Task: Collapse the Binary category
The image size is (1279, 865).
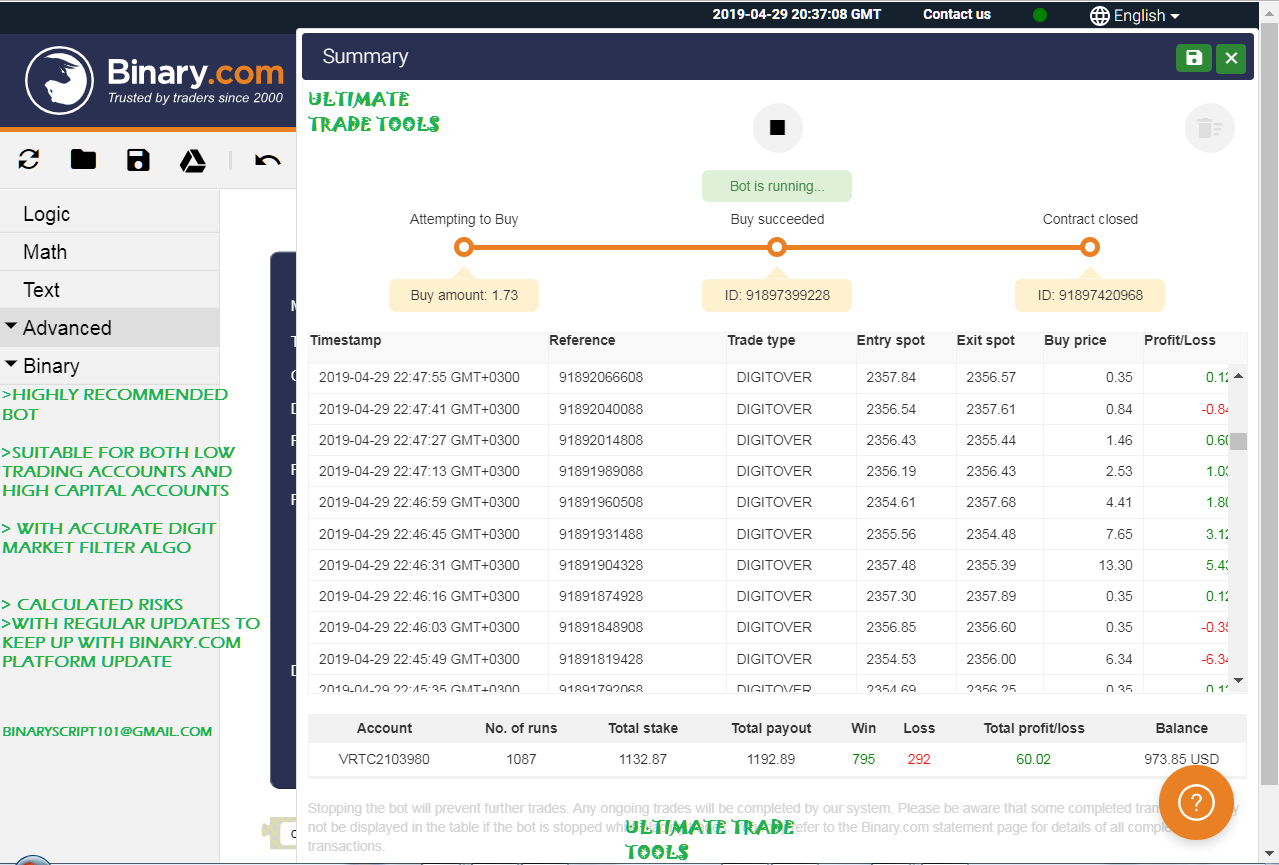Action: 109,366
